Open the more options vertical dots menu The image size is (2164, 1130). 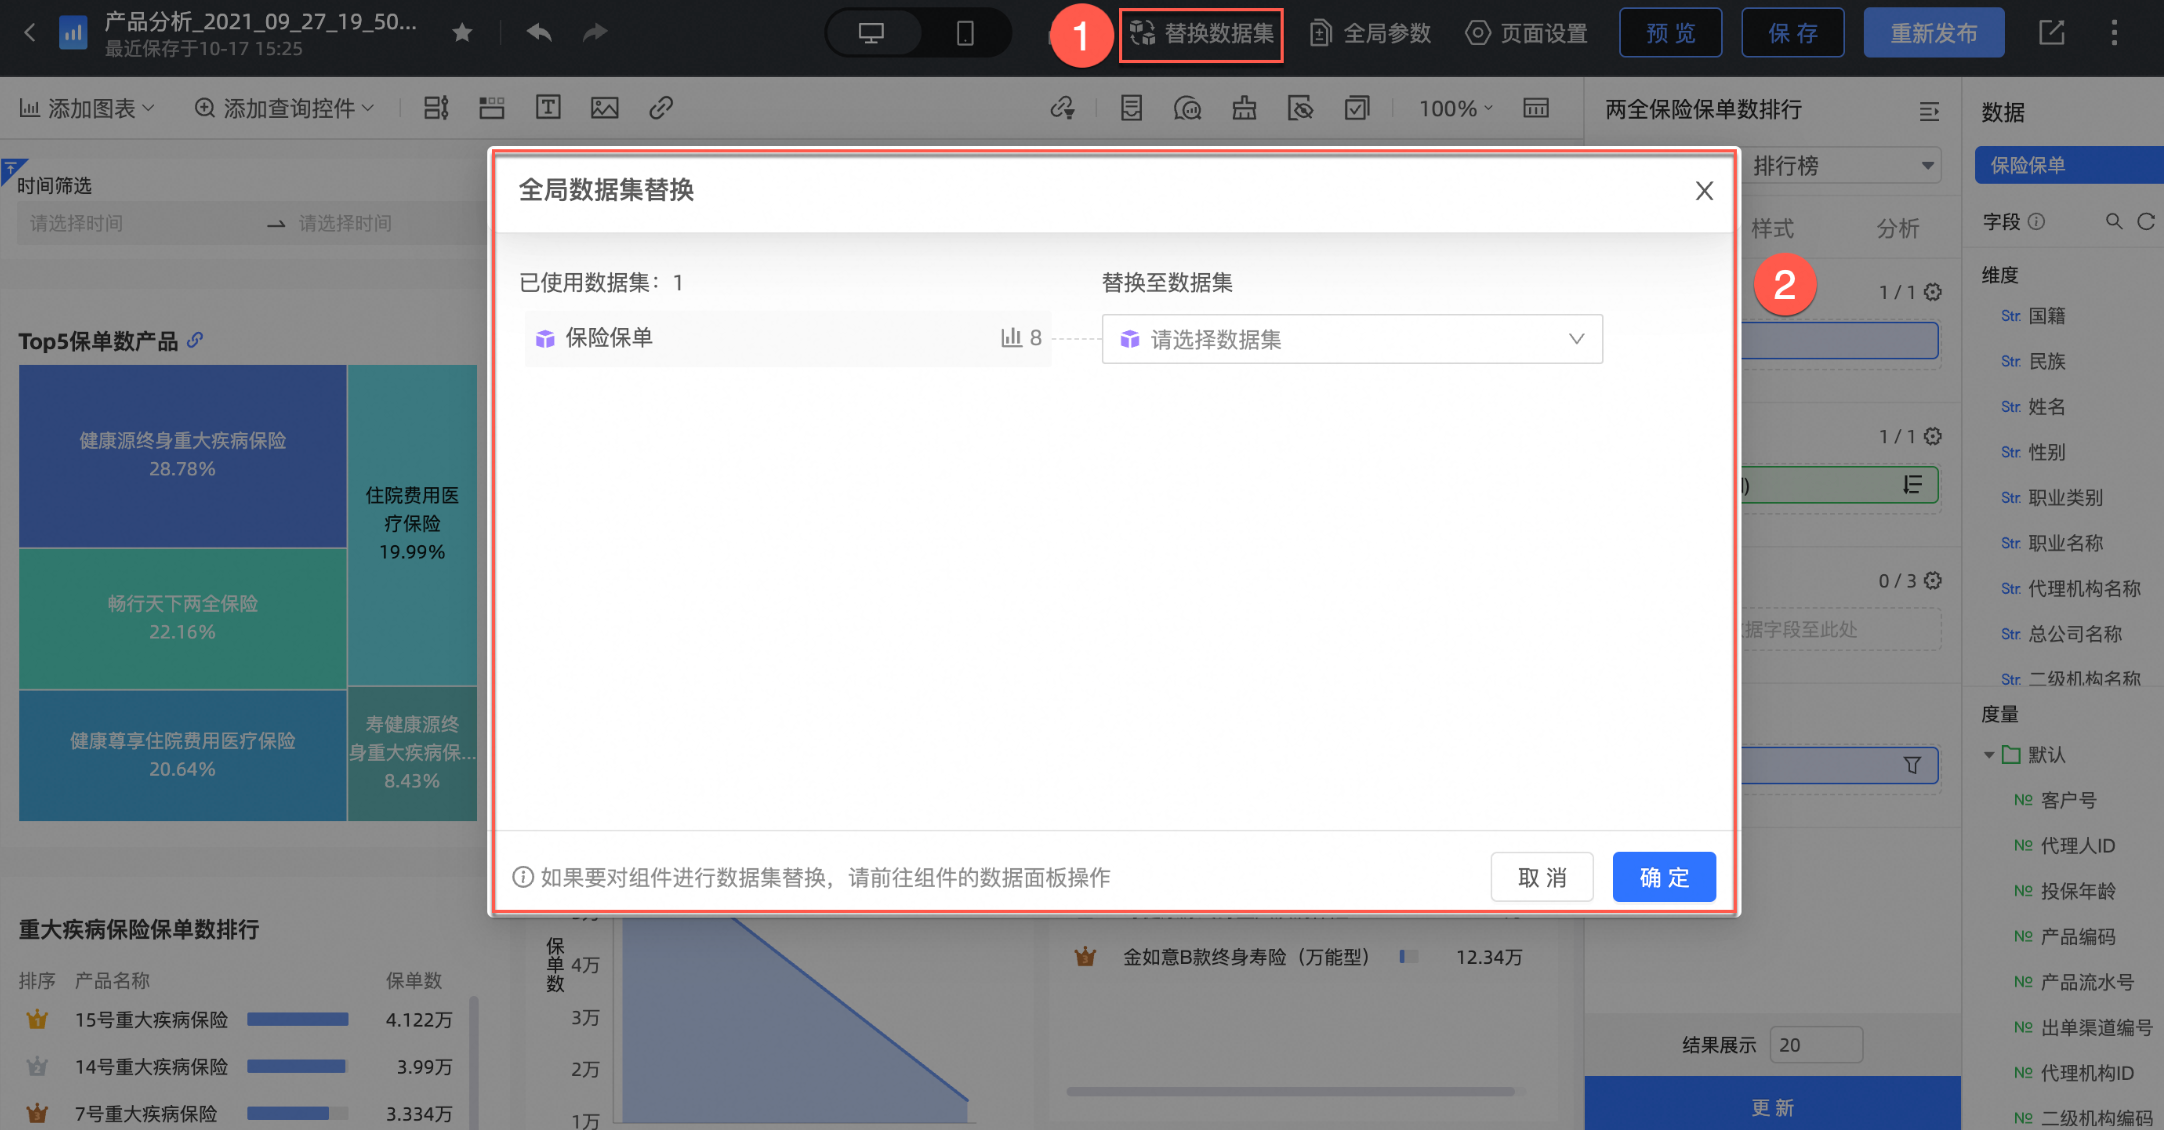coord(2114,33)
